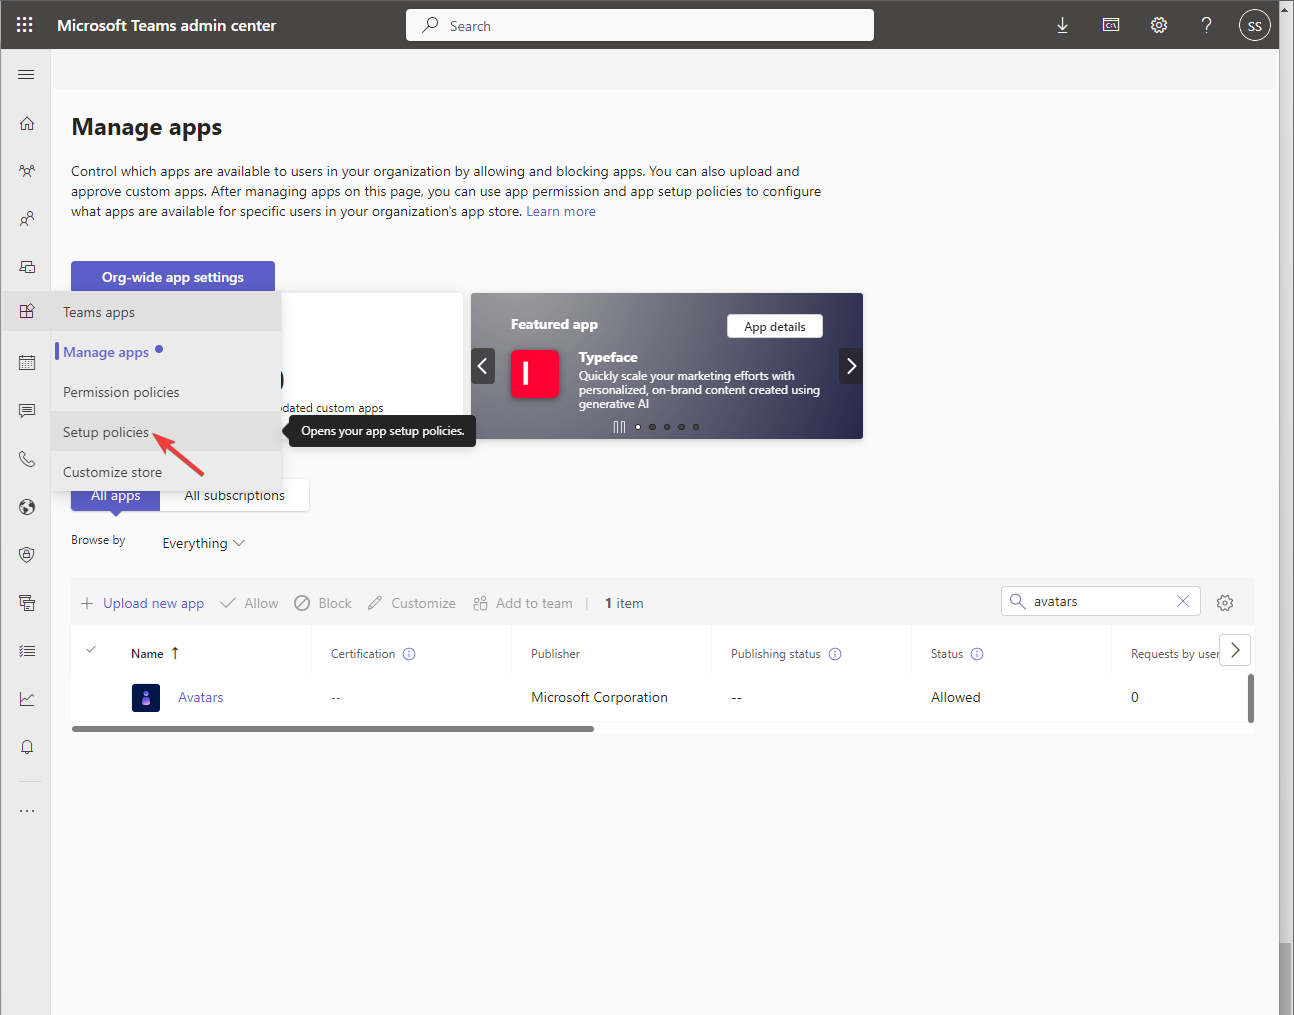Screen dimensions: 1294x1015
Task: Open the Locations globe icon
Action: pos(27,507)
